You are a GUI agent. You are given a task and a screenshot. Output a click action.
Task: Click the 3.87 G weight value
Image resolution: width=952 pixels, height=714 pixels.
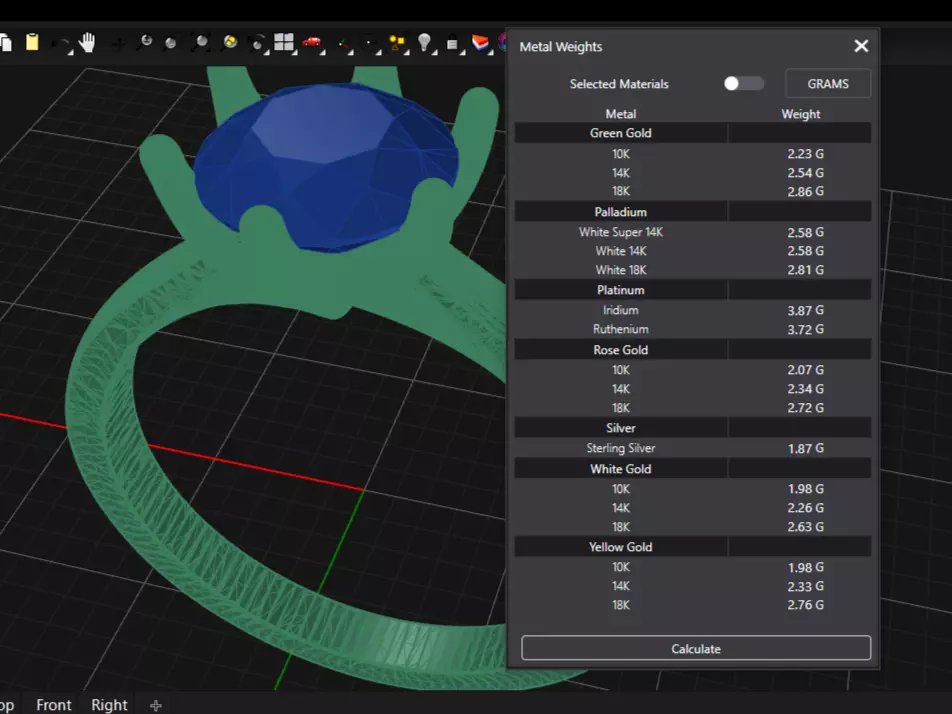pyautogui.click(x=805, y=311)
